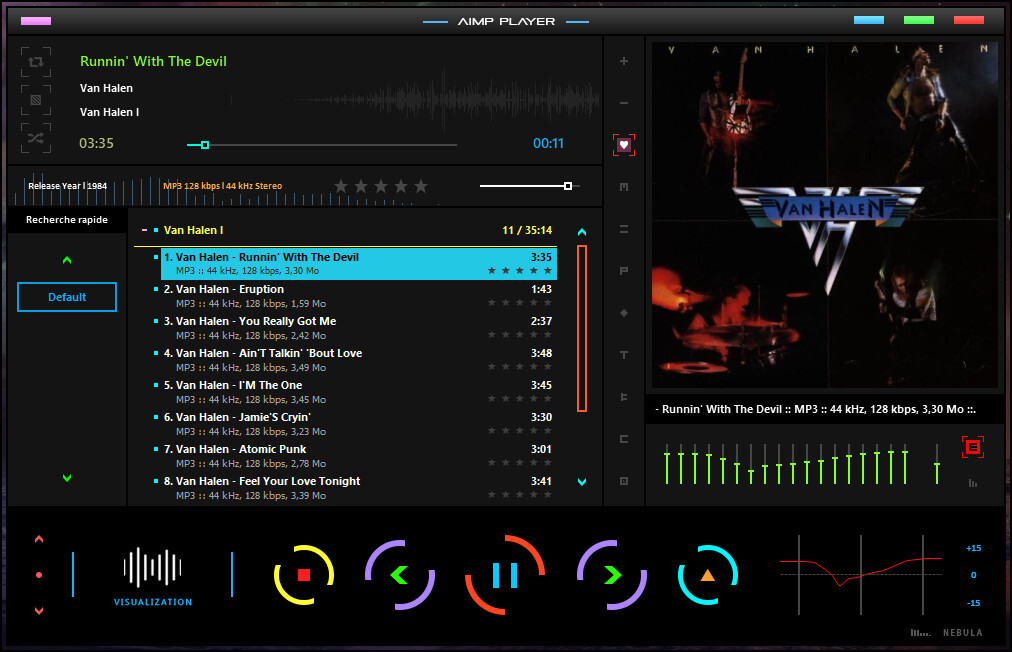The image size is (1012, 652).
Task: Click the two-line equals icon in vertical toolbar
Action: [623, 229]
